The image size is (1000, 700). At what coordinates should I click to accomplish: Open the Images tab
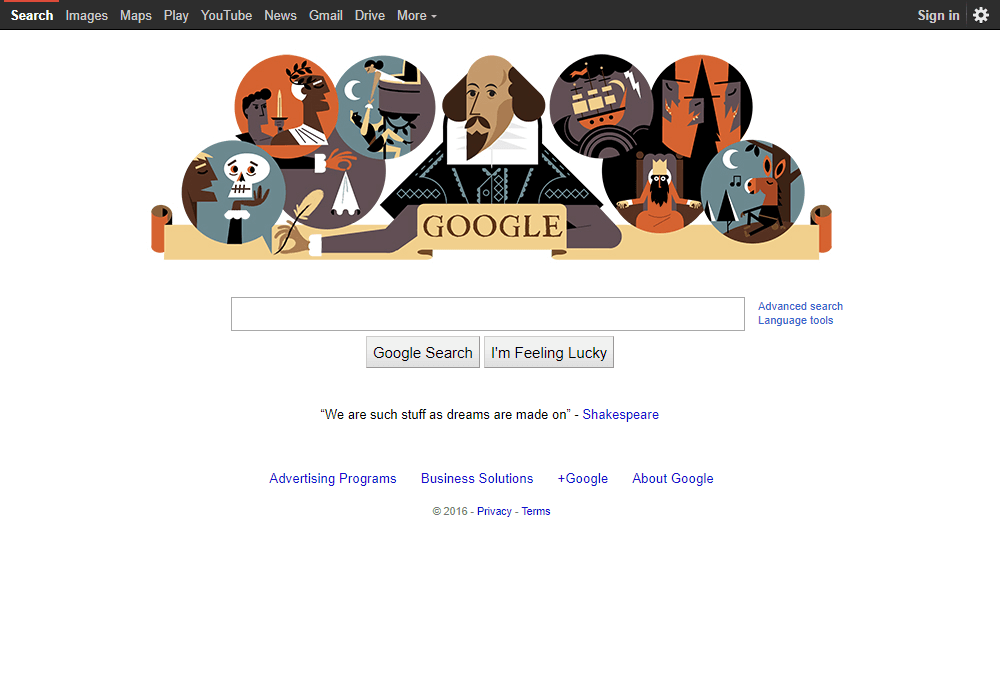86,15
